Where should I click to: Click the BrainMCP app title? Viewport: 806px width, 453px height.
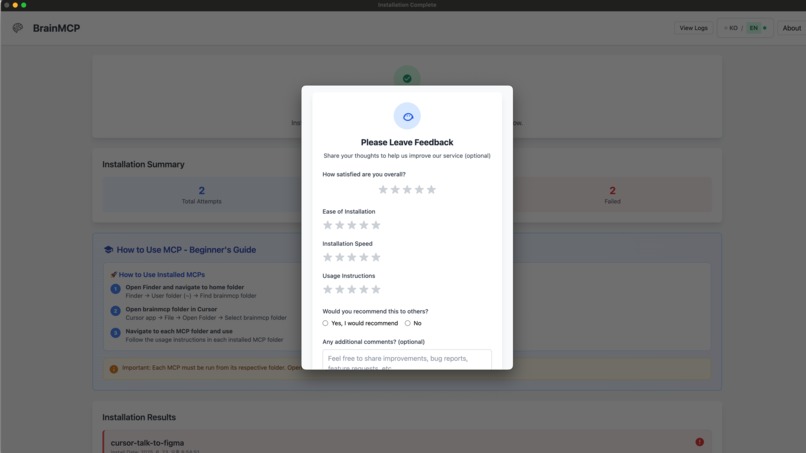57,28
